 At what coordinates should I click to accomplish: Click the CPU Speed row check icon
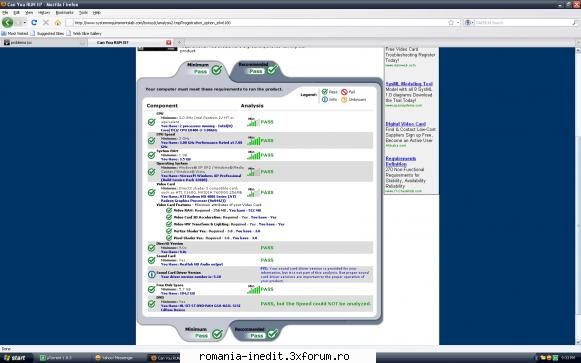152,141
